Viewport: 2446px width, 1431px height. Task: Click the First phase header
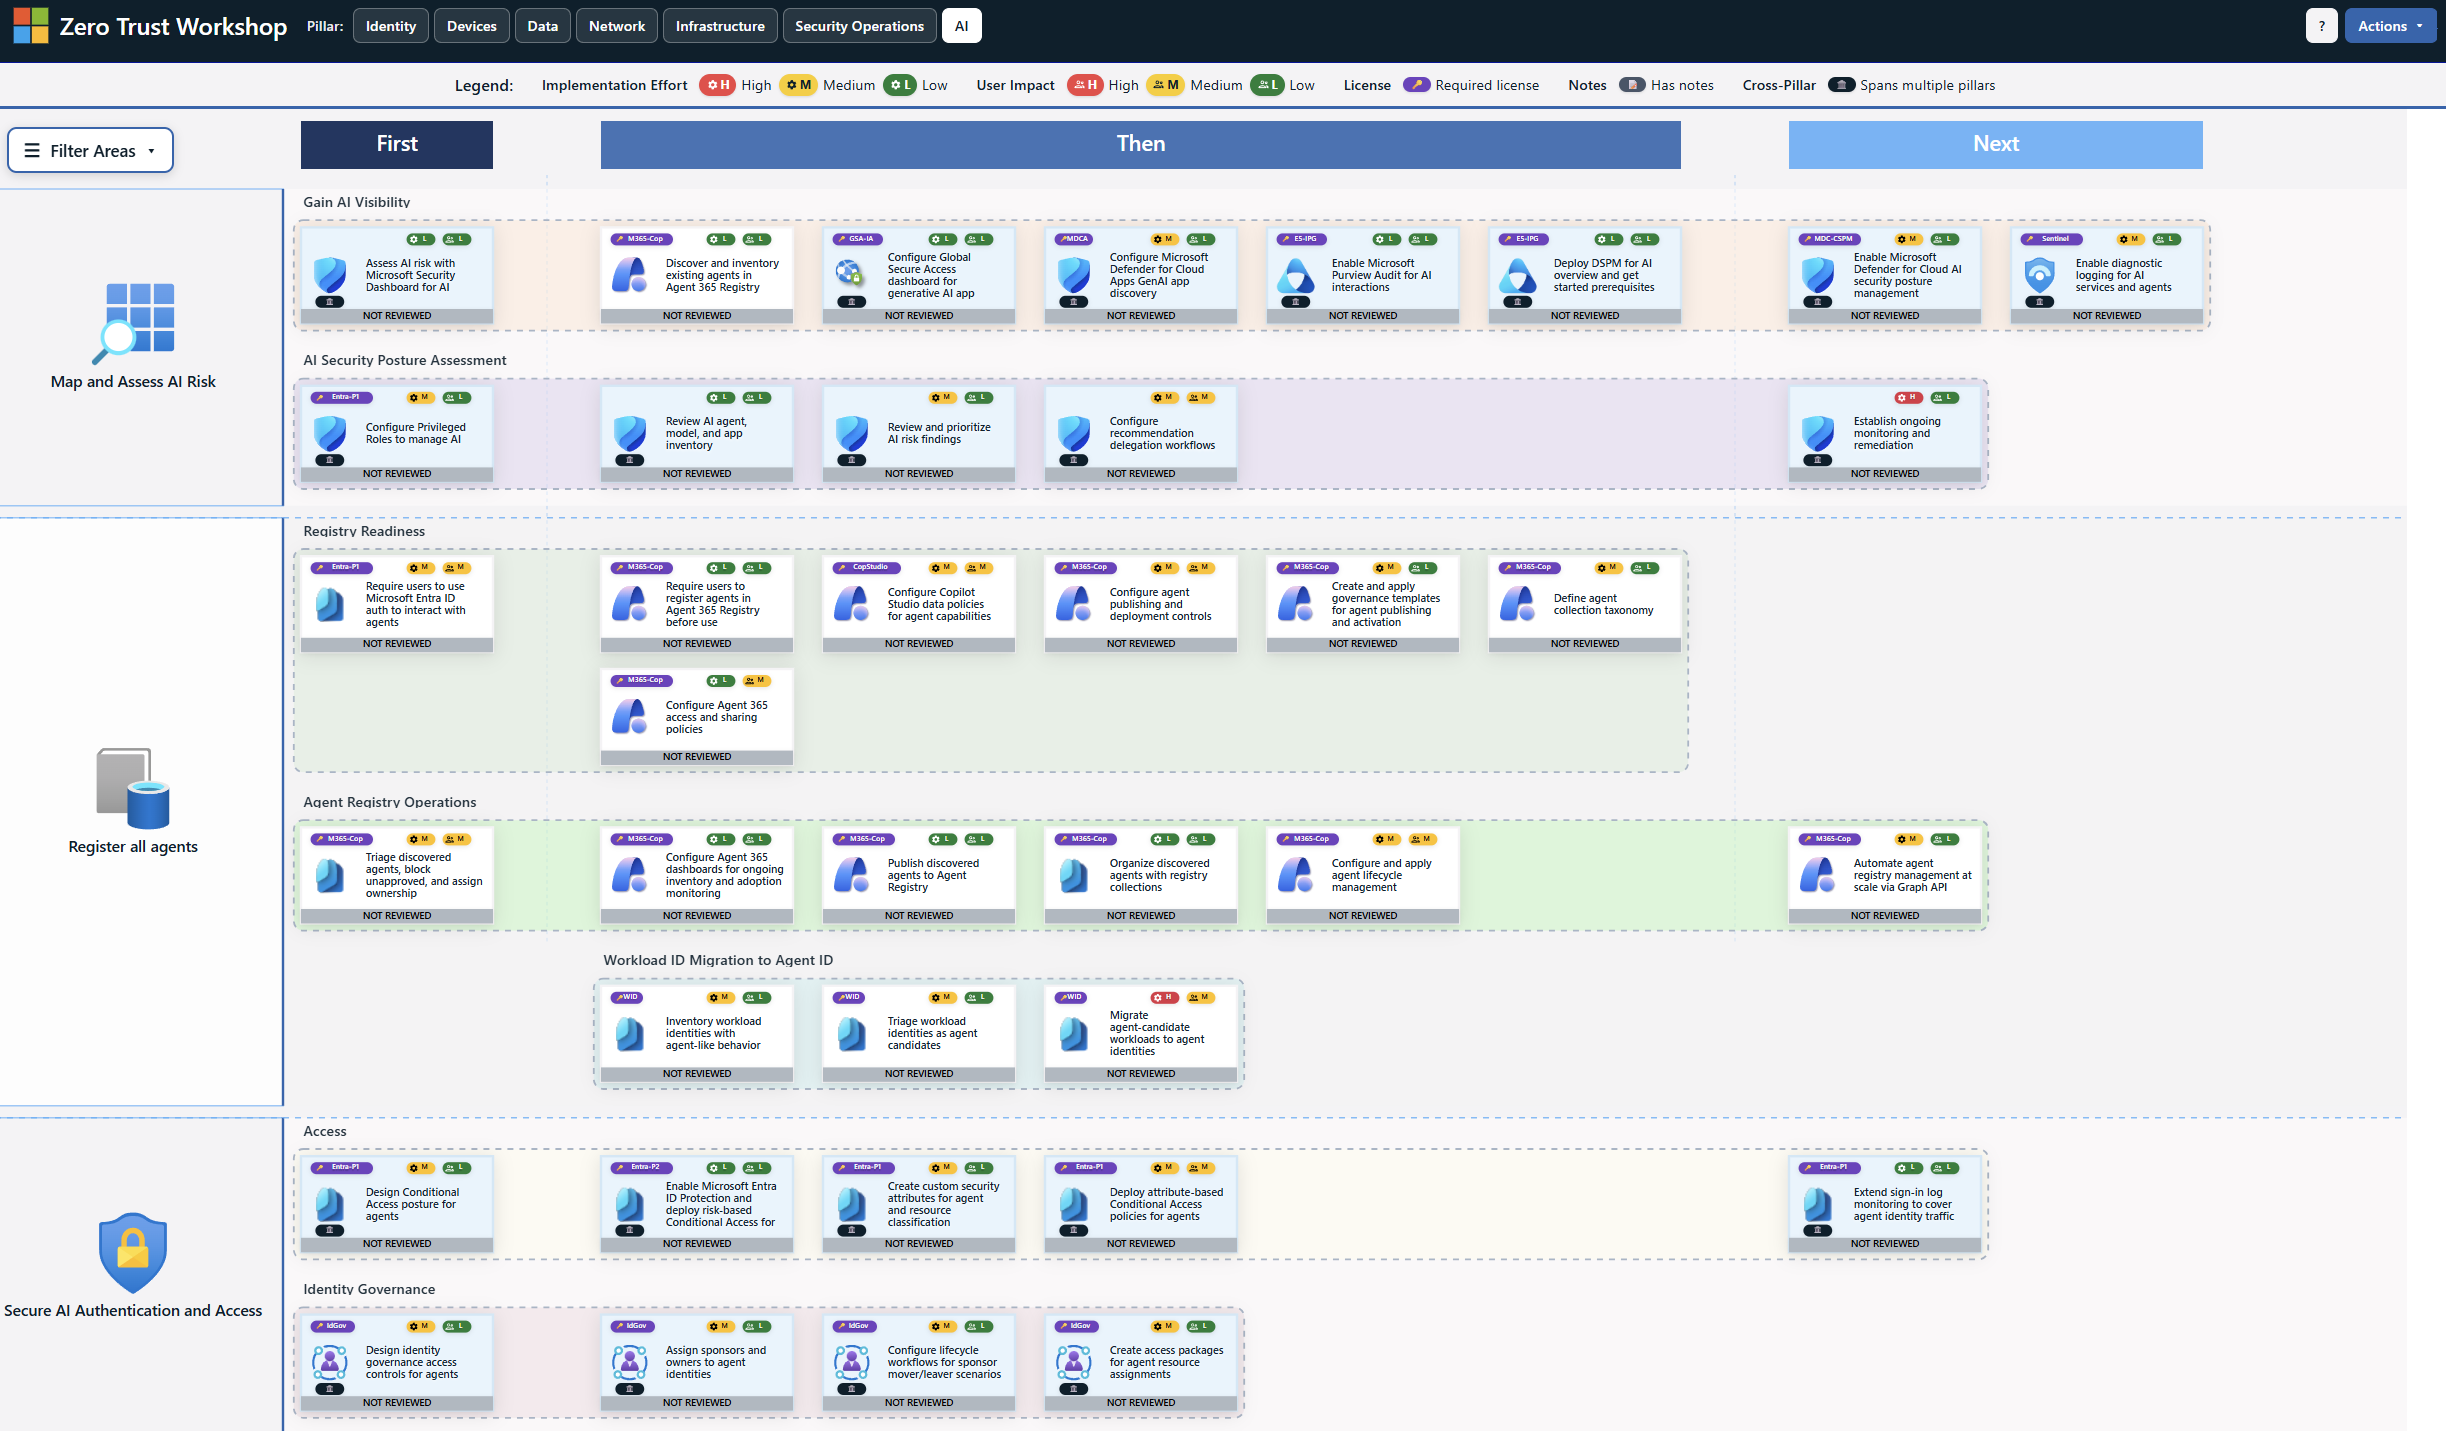pos(396,144)
